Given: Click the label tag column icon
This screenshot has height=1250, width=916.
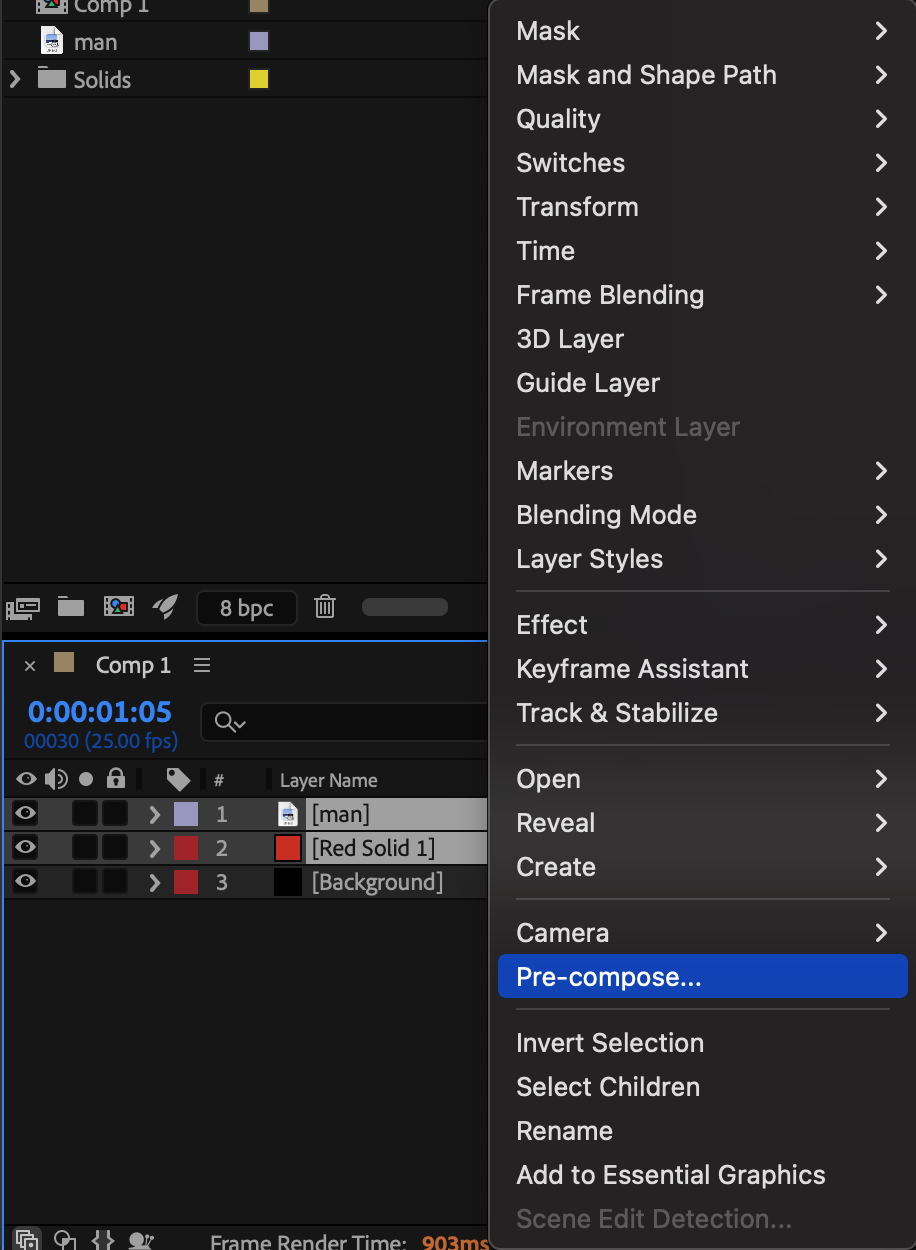Looking at the screenshot, I should click(x=178, y=780).
